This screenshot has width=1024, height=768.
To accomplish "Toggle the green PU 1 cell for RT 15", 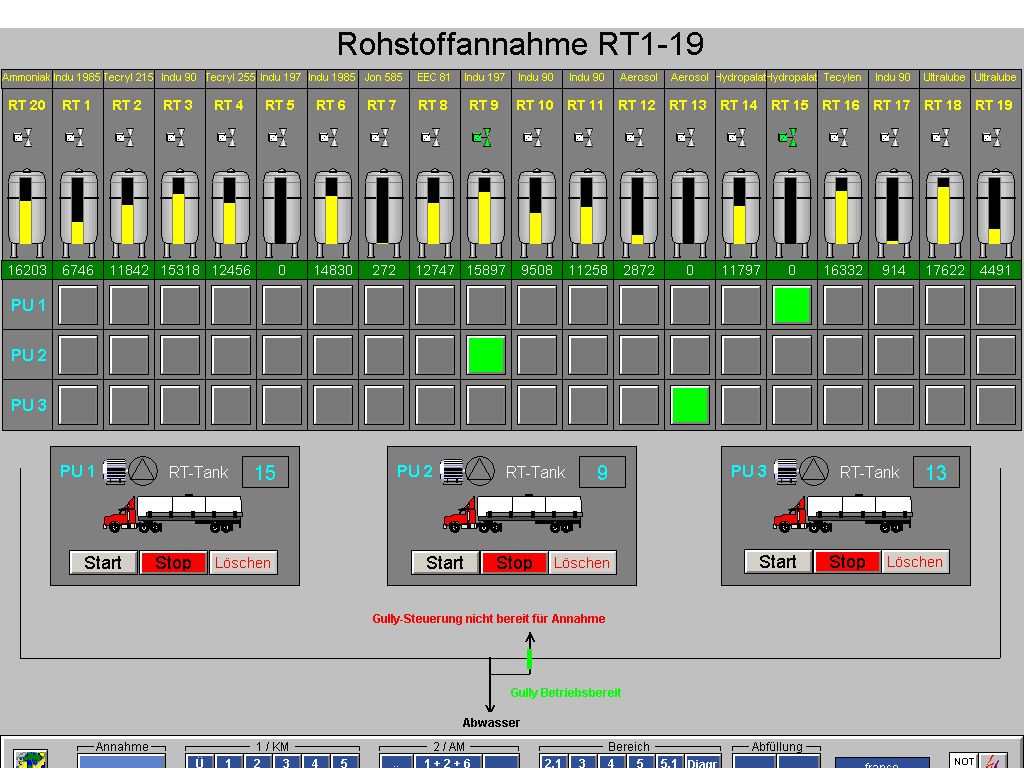I will pos(791,305).
